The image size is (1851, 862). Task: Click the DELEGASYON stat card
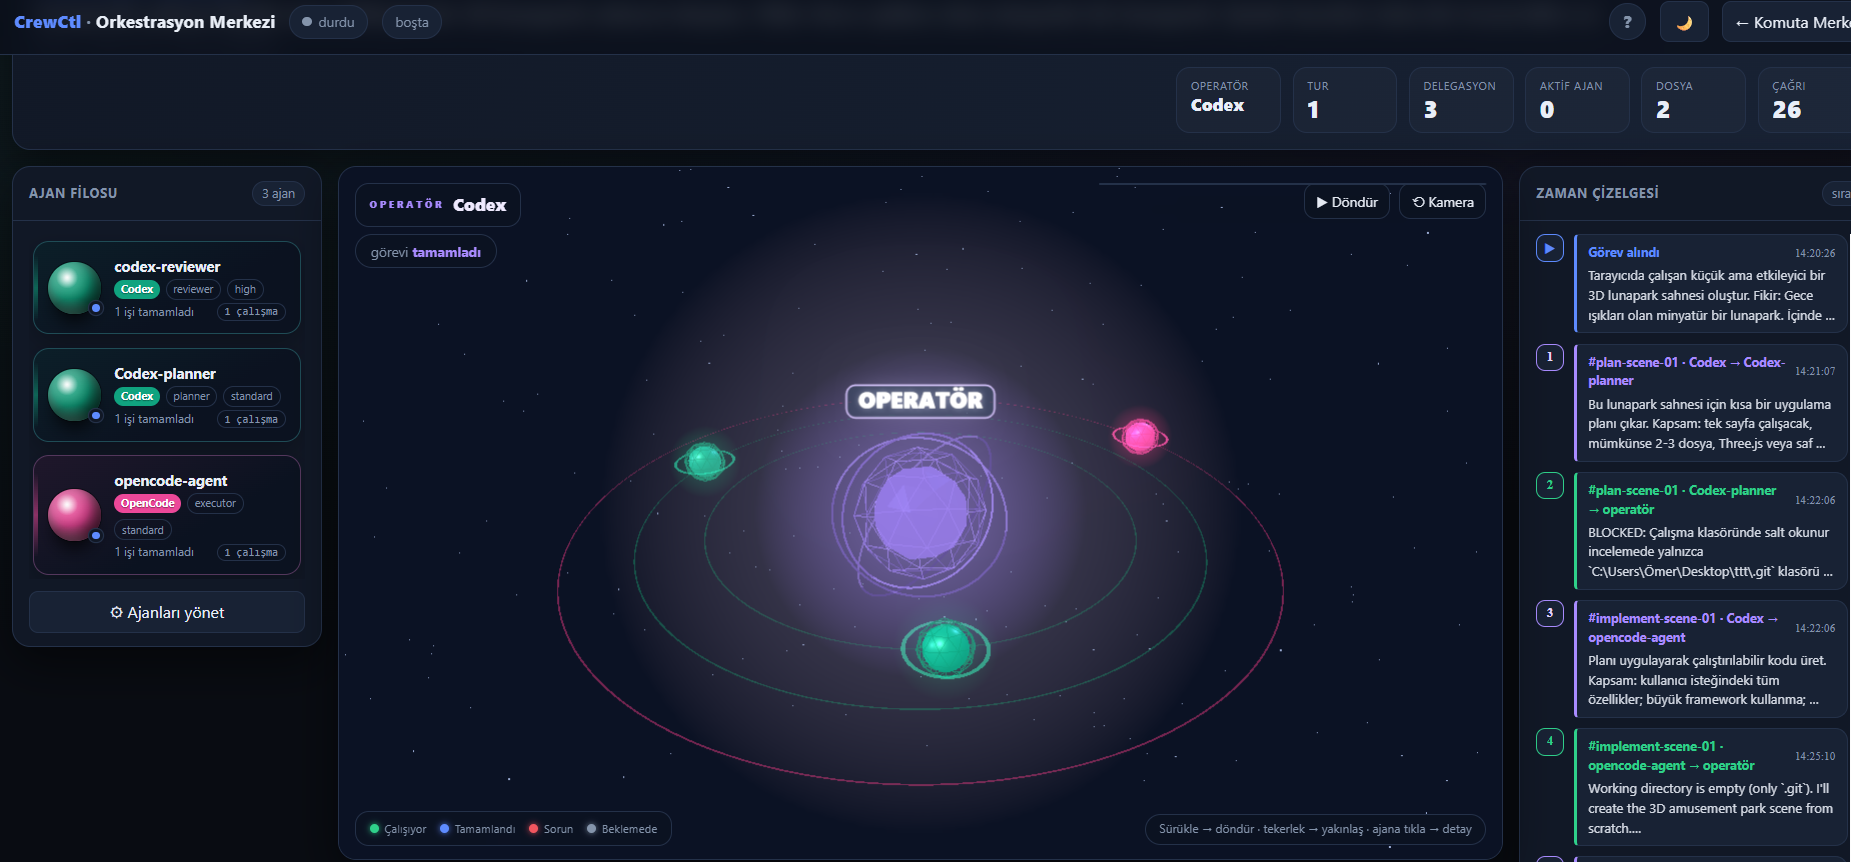(x=1461, y=100)
